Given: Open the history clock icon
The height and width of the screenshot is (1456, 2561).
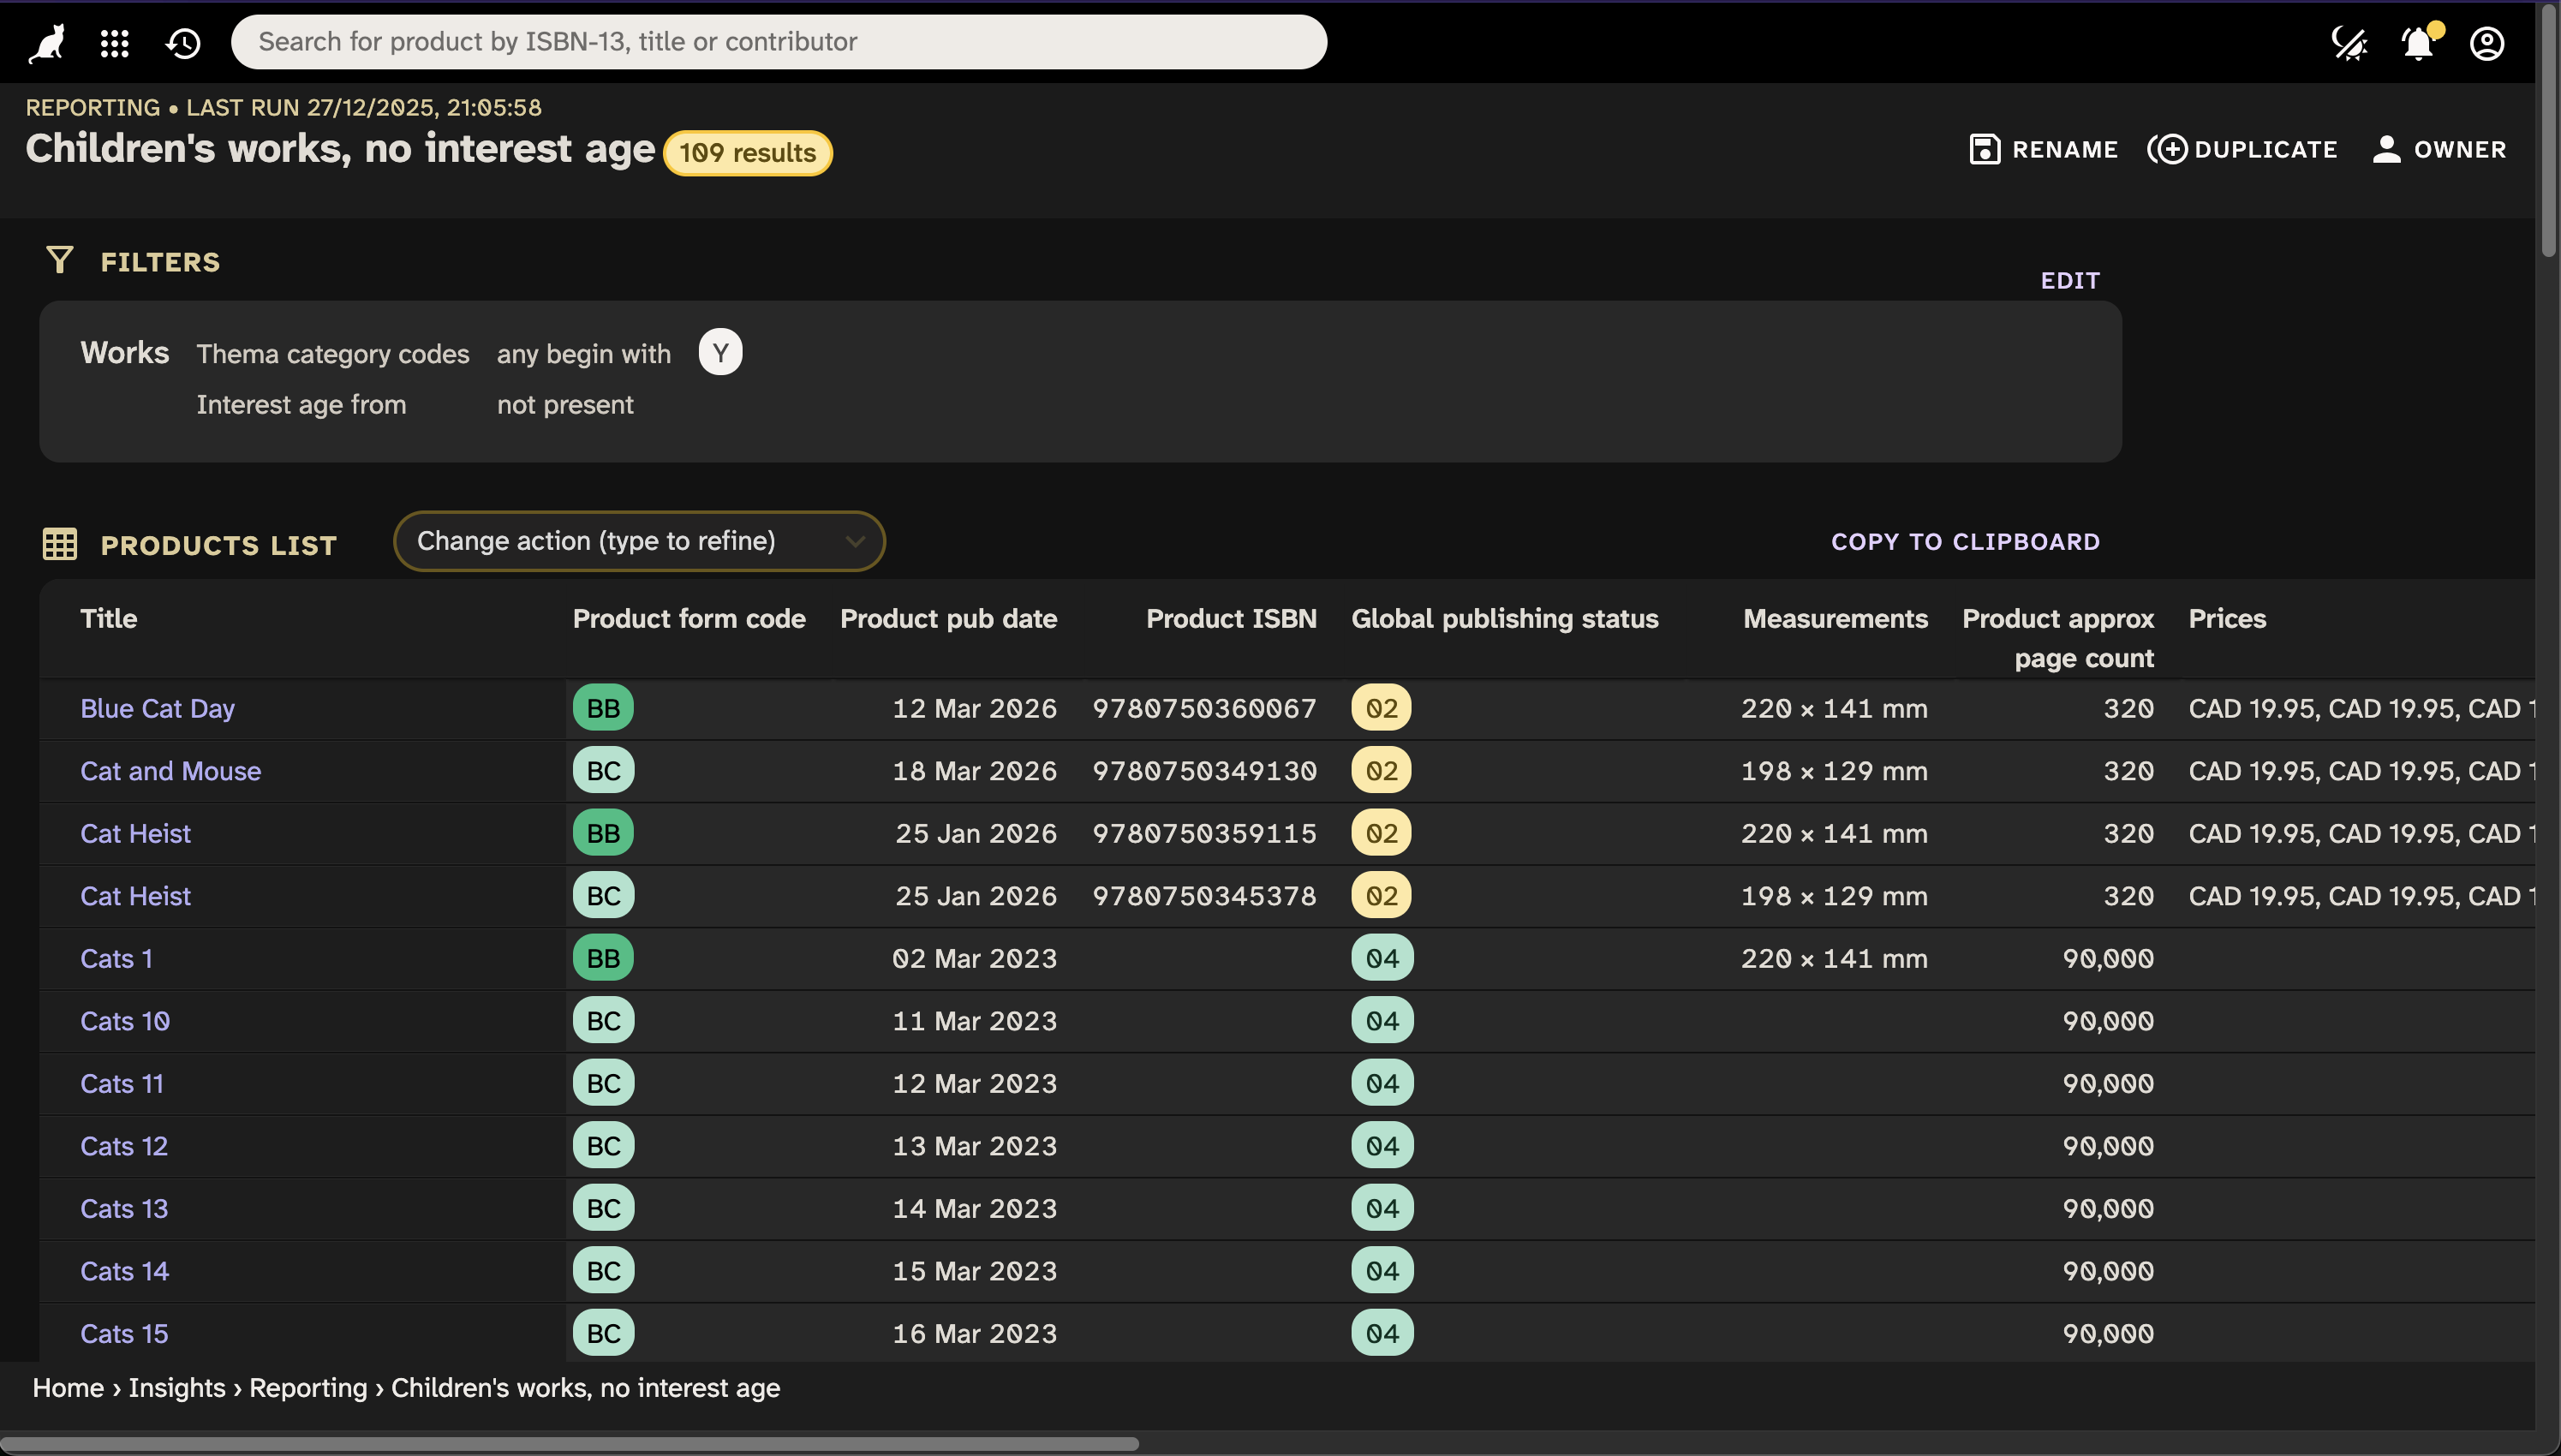Looking at the screenshot, I should [183, 42].
